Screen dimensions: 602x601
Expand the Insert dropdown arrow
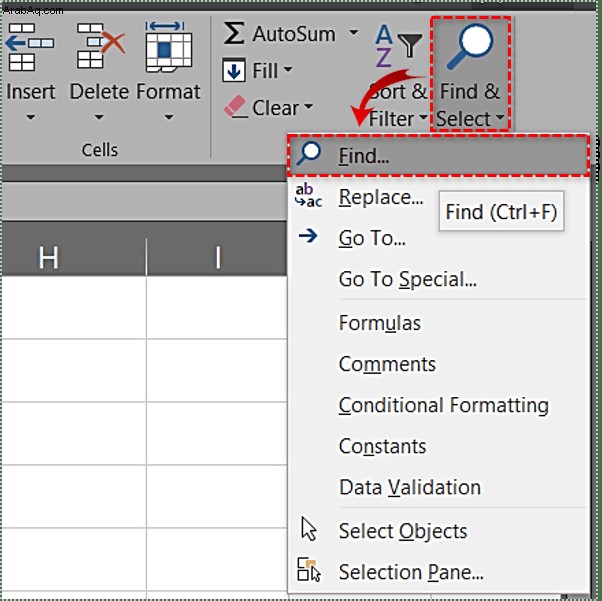point(31,117)
